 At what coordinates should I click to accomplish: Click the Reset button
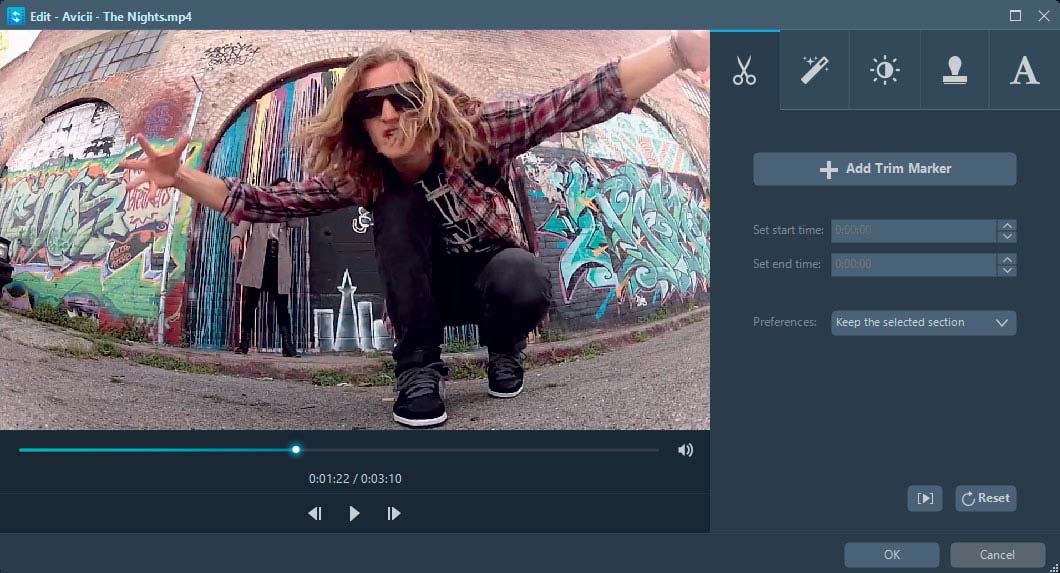point(986,499)
